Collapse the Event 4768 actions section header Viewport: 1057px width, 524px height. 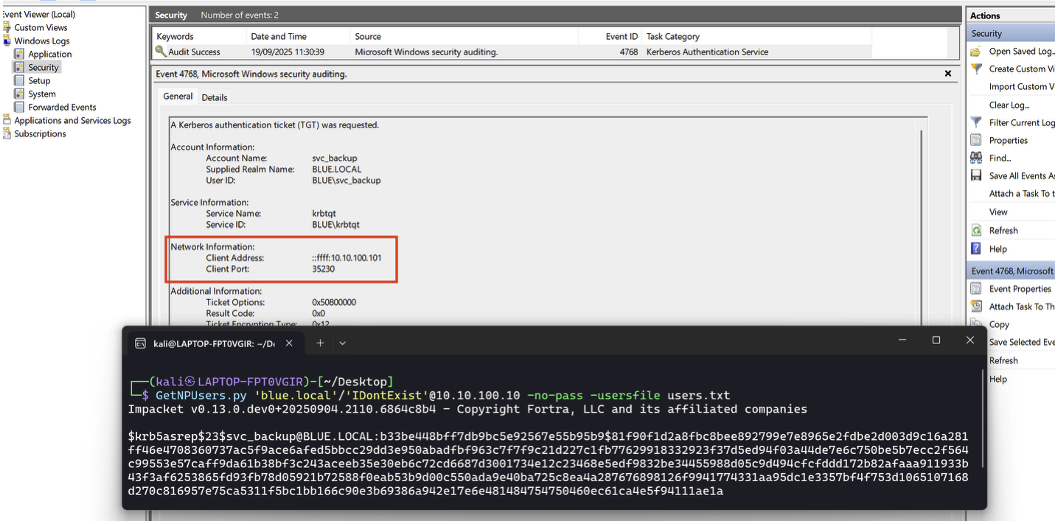(x=1010, y=271)
